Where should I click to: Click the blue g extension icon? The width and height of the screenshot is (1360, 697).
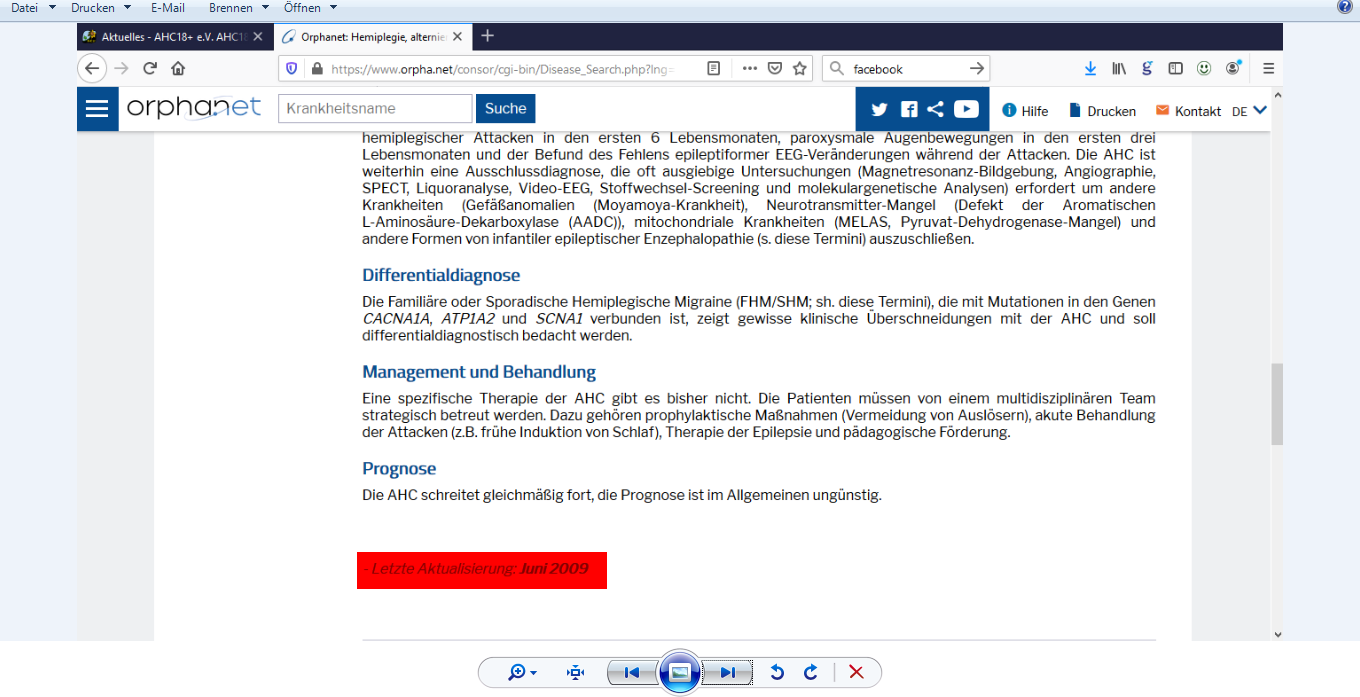click(x=1147, y=69)
